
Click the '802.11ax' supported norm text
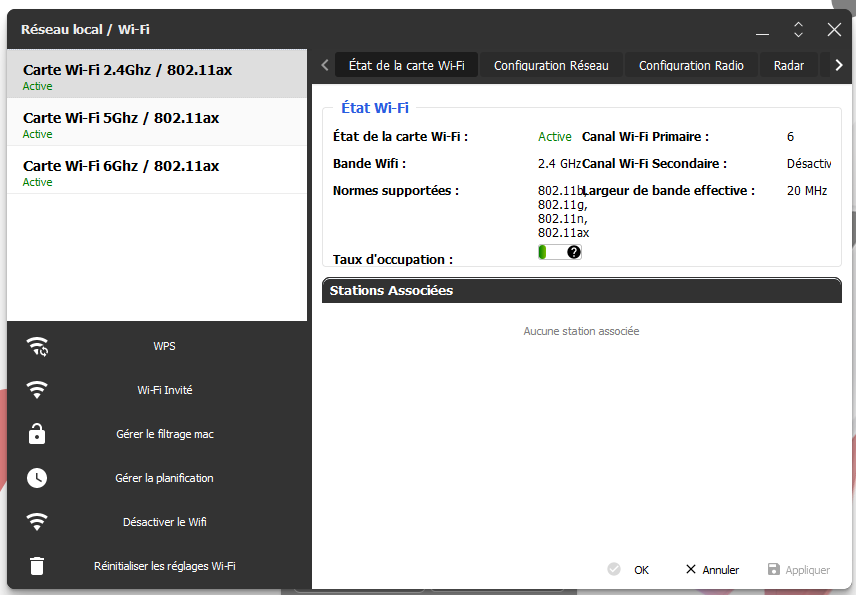563,233
